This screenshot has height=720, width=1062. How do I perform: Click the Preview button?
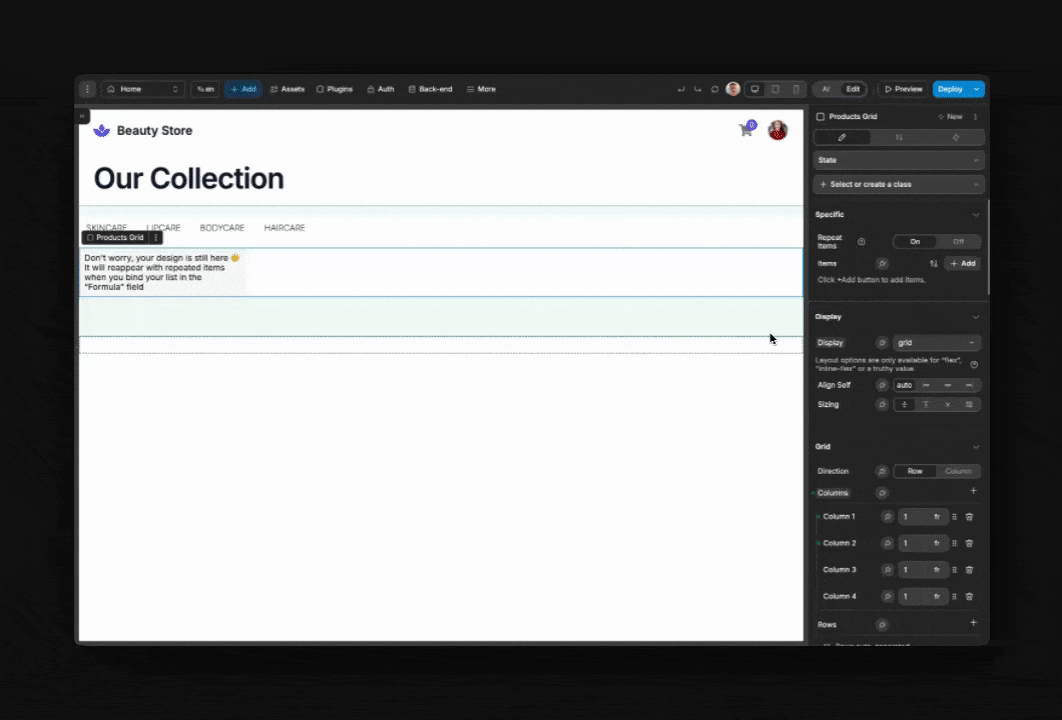(902, 89)
